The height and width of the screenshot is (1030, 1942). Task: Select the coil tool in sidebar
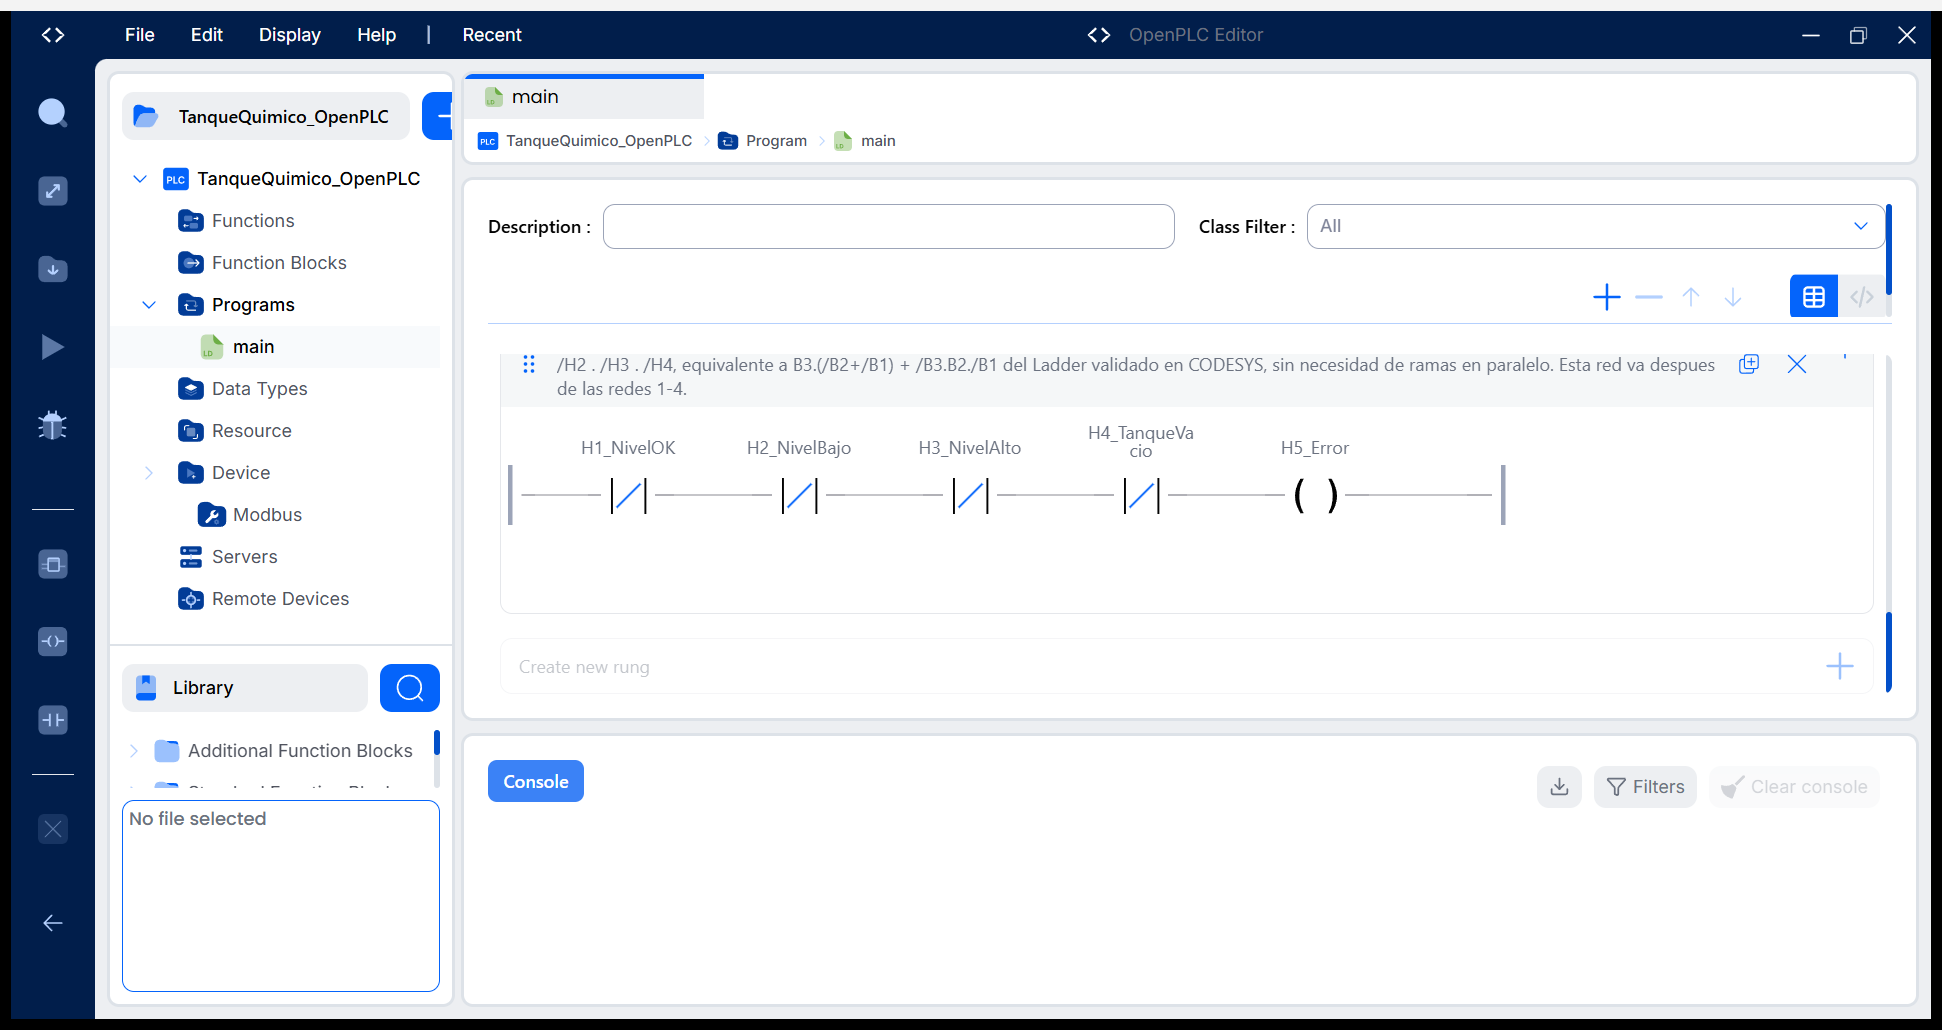point(53,641)
